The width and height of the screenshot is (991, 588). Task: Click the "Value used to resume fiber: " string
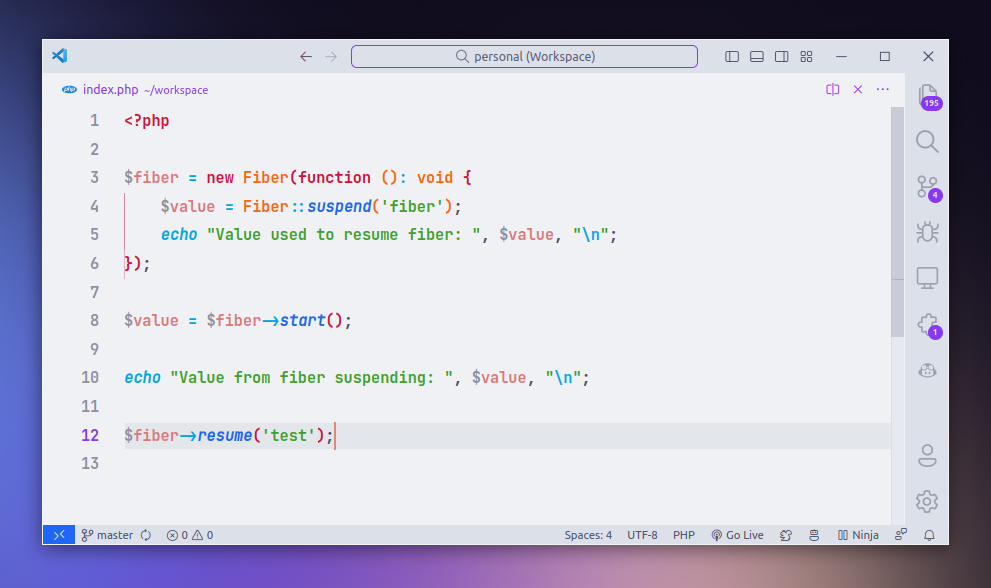(343, 235)
